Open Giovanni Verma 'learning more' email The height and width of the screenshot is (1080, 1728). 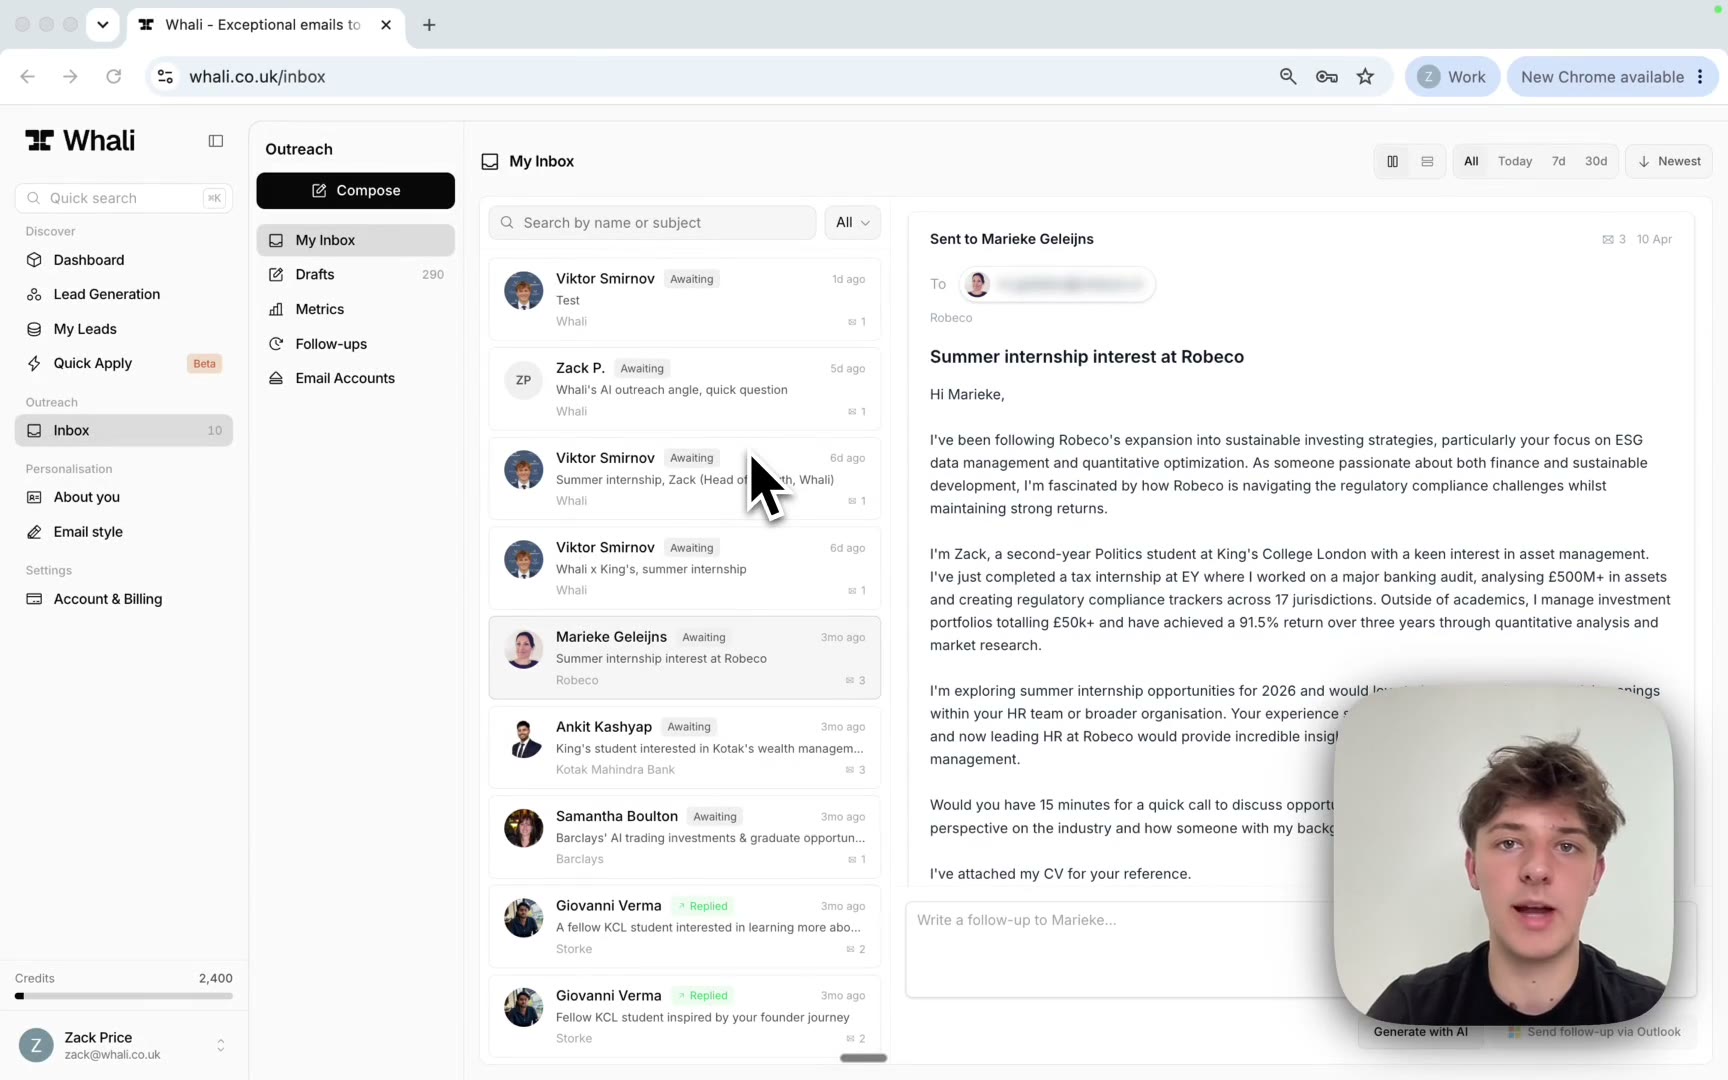click(x=685, y=926)
